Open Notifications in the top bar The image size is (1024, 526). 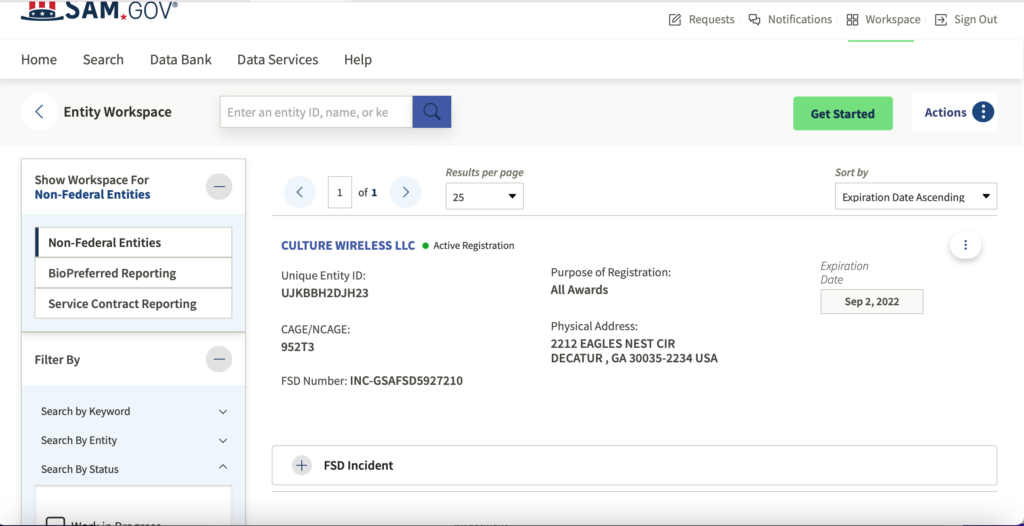(x=790, y=20)
